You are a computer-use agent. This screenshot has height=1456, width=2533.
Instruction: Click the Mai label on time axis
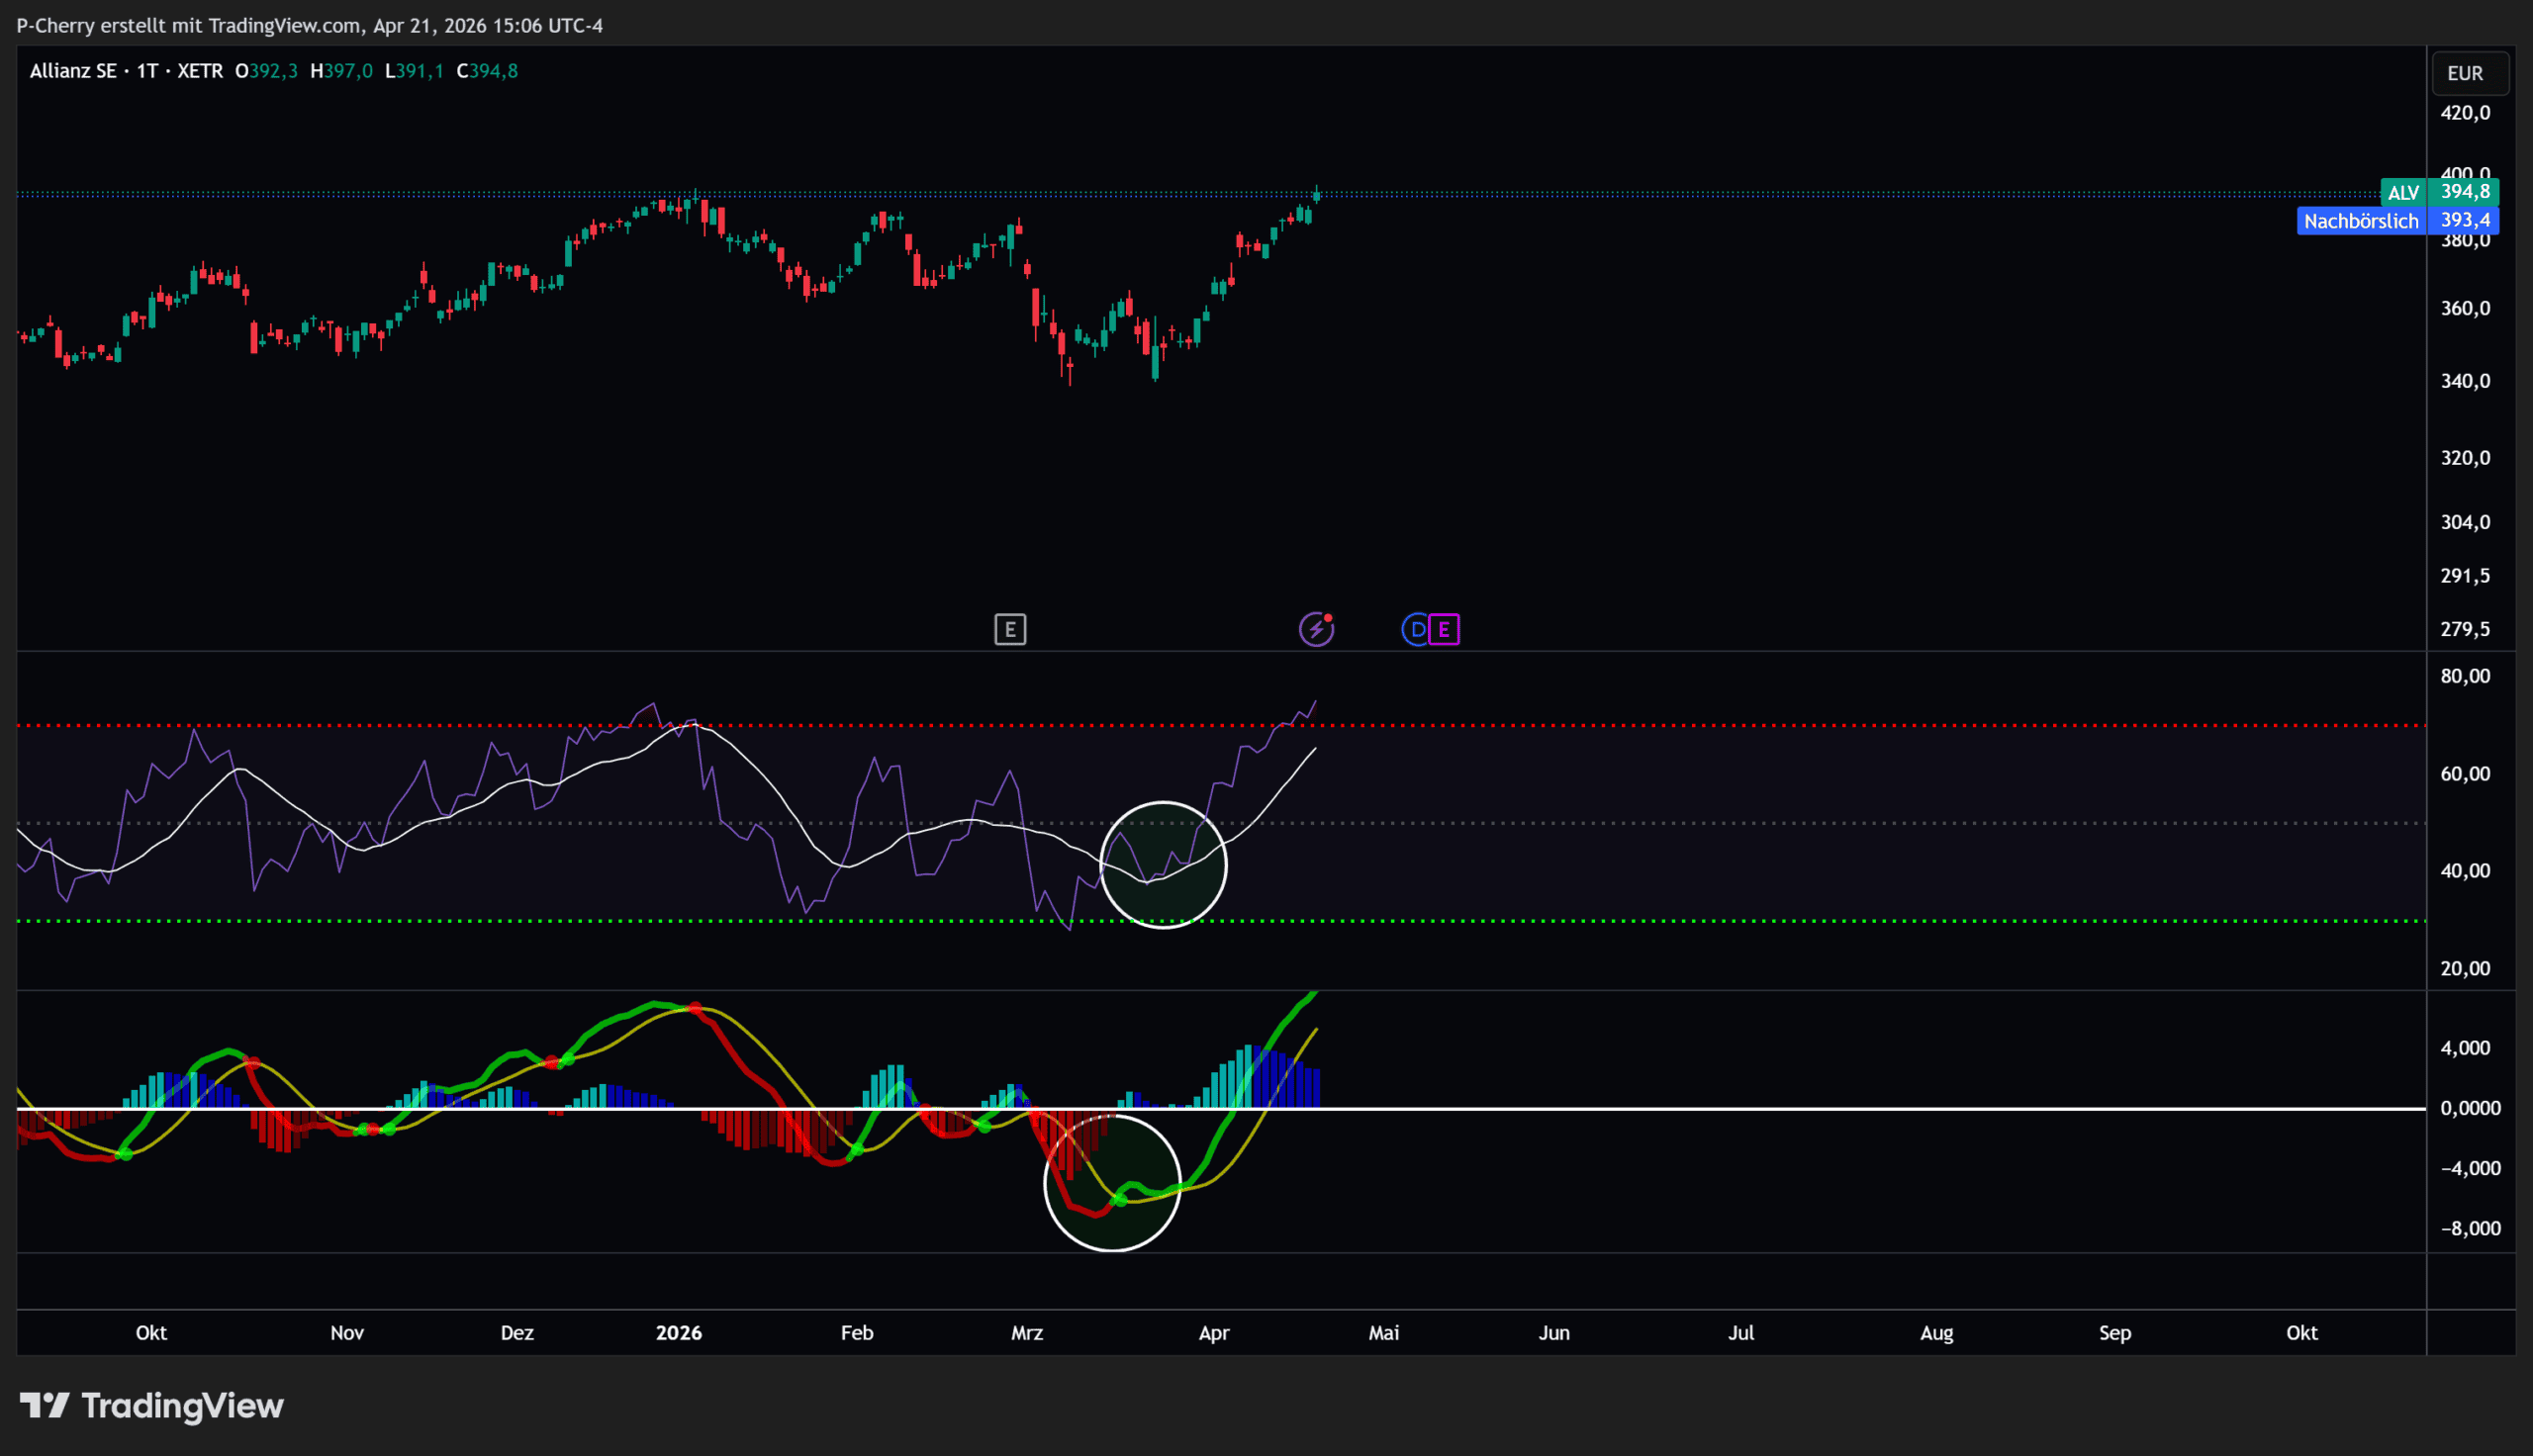pyautogui.click(x=1384, y=1332)
